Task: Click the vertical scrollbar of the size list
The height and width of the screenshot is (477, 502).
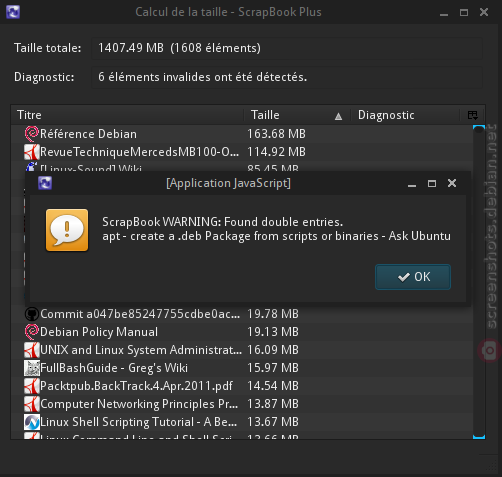Action: pos(479,282)
